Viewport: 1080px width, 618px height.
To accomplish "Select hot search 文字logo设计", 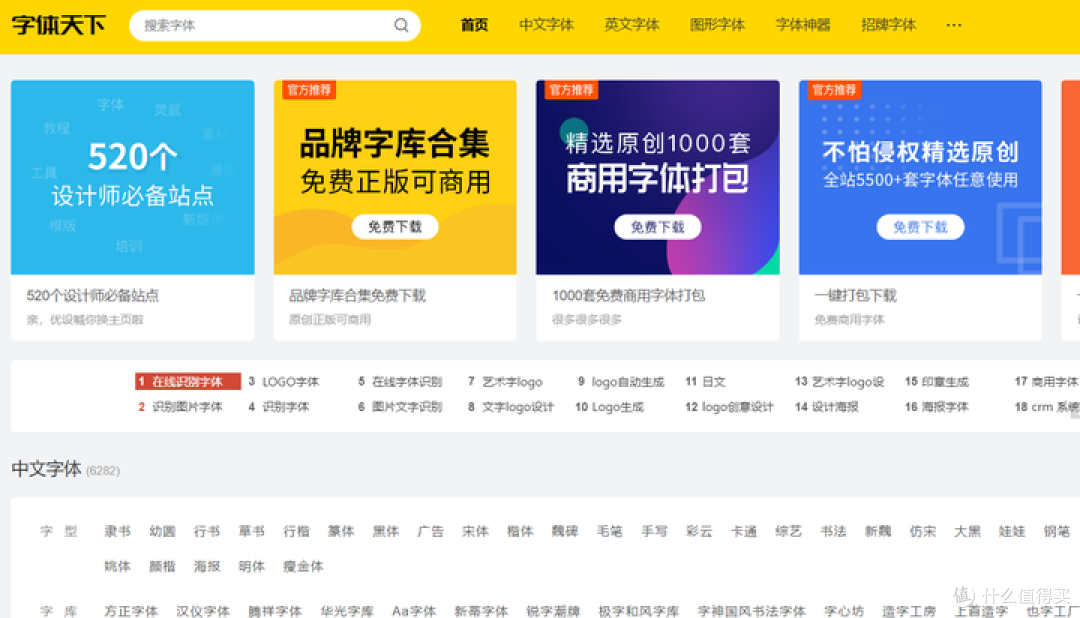I will pos(517,407).
